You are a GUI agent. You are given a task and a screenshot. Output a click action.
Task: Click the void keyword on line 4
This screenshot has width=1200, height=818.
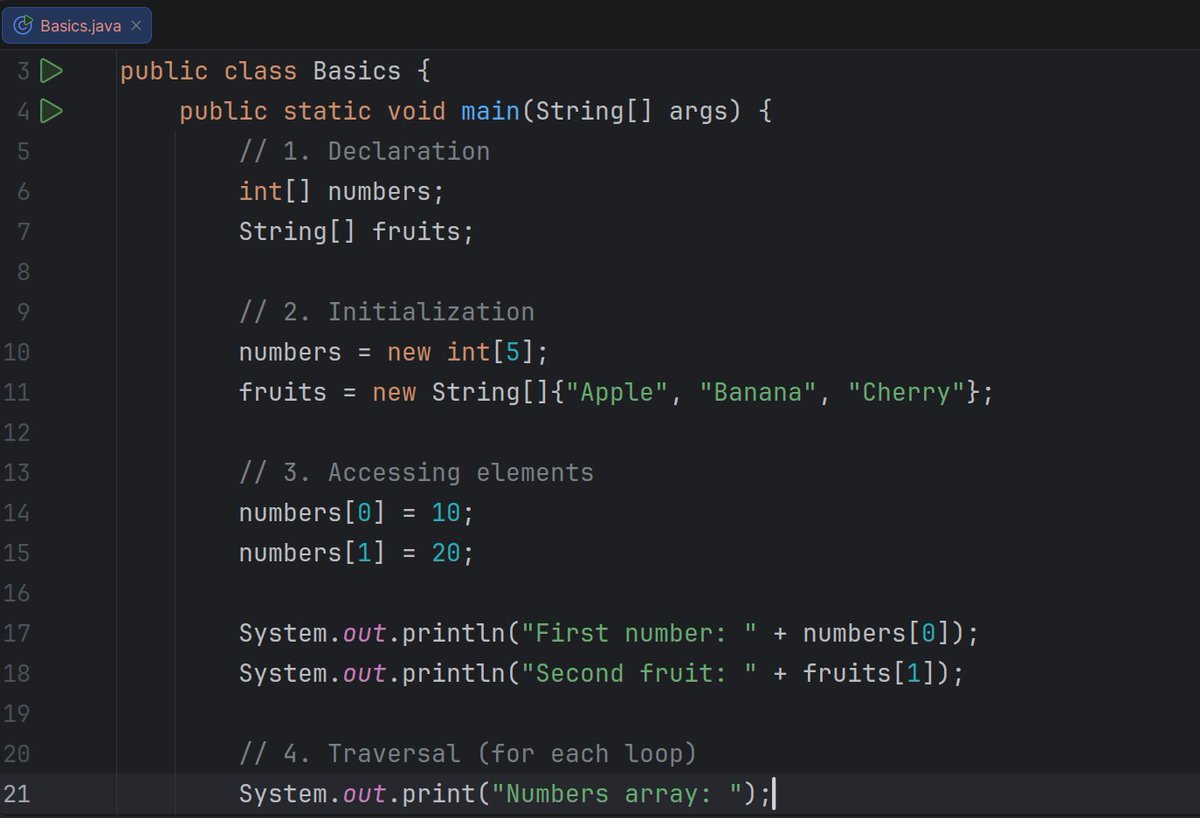tap(416, 112)
